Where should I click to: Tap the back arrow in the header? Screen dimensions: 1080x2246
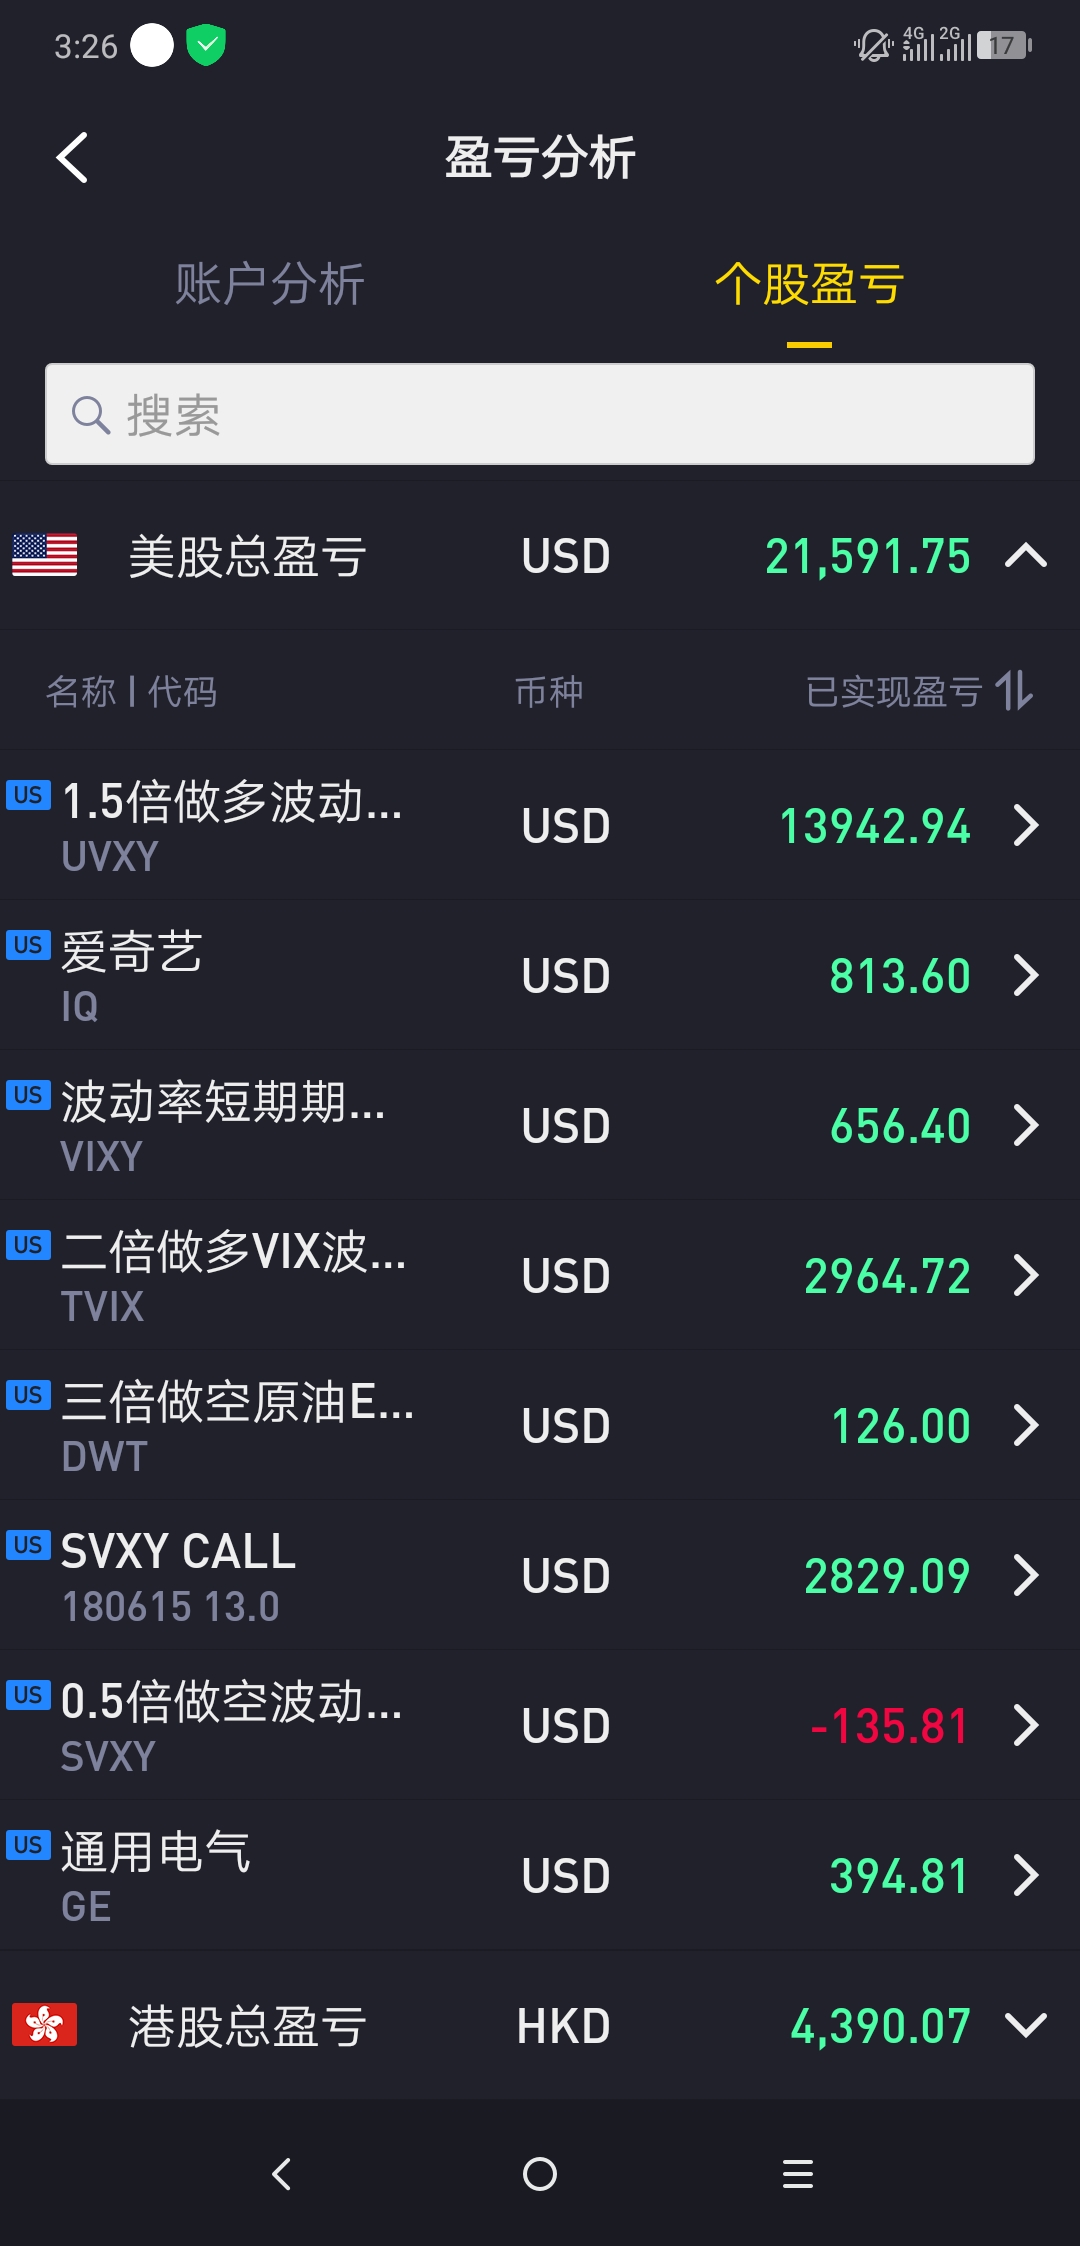(72, 157)
